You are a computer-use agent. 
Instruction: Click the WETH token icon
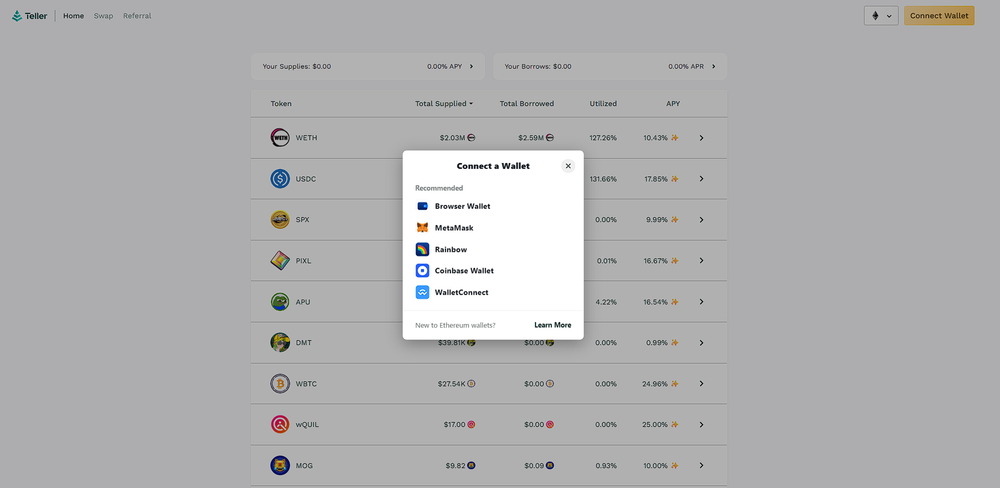tap(280, 138)
